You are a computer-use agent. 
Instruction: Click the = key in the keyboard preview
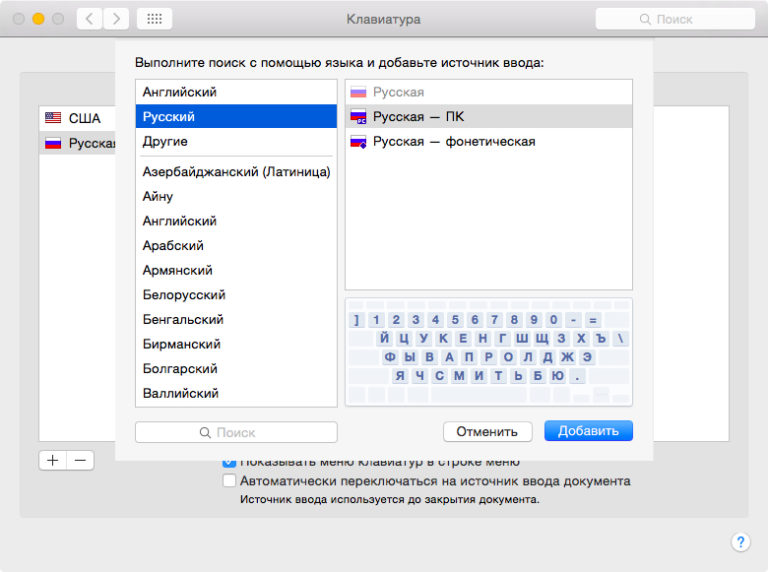[593, 320]
